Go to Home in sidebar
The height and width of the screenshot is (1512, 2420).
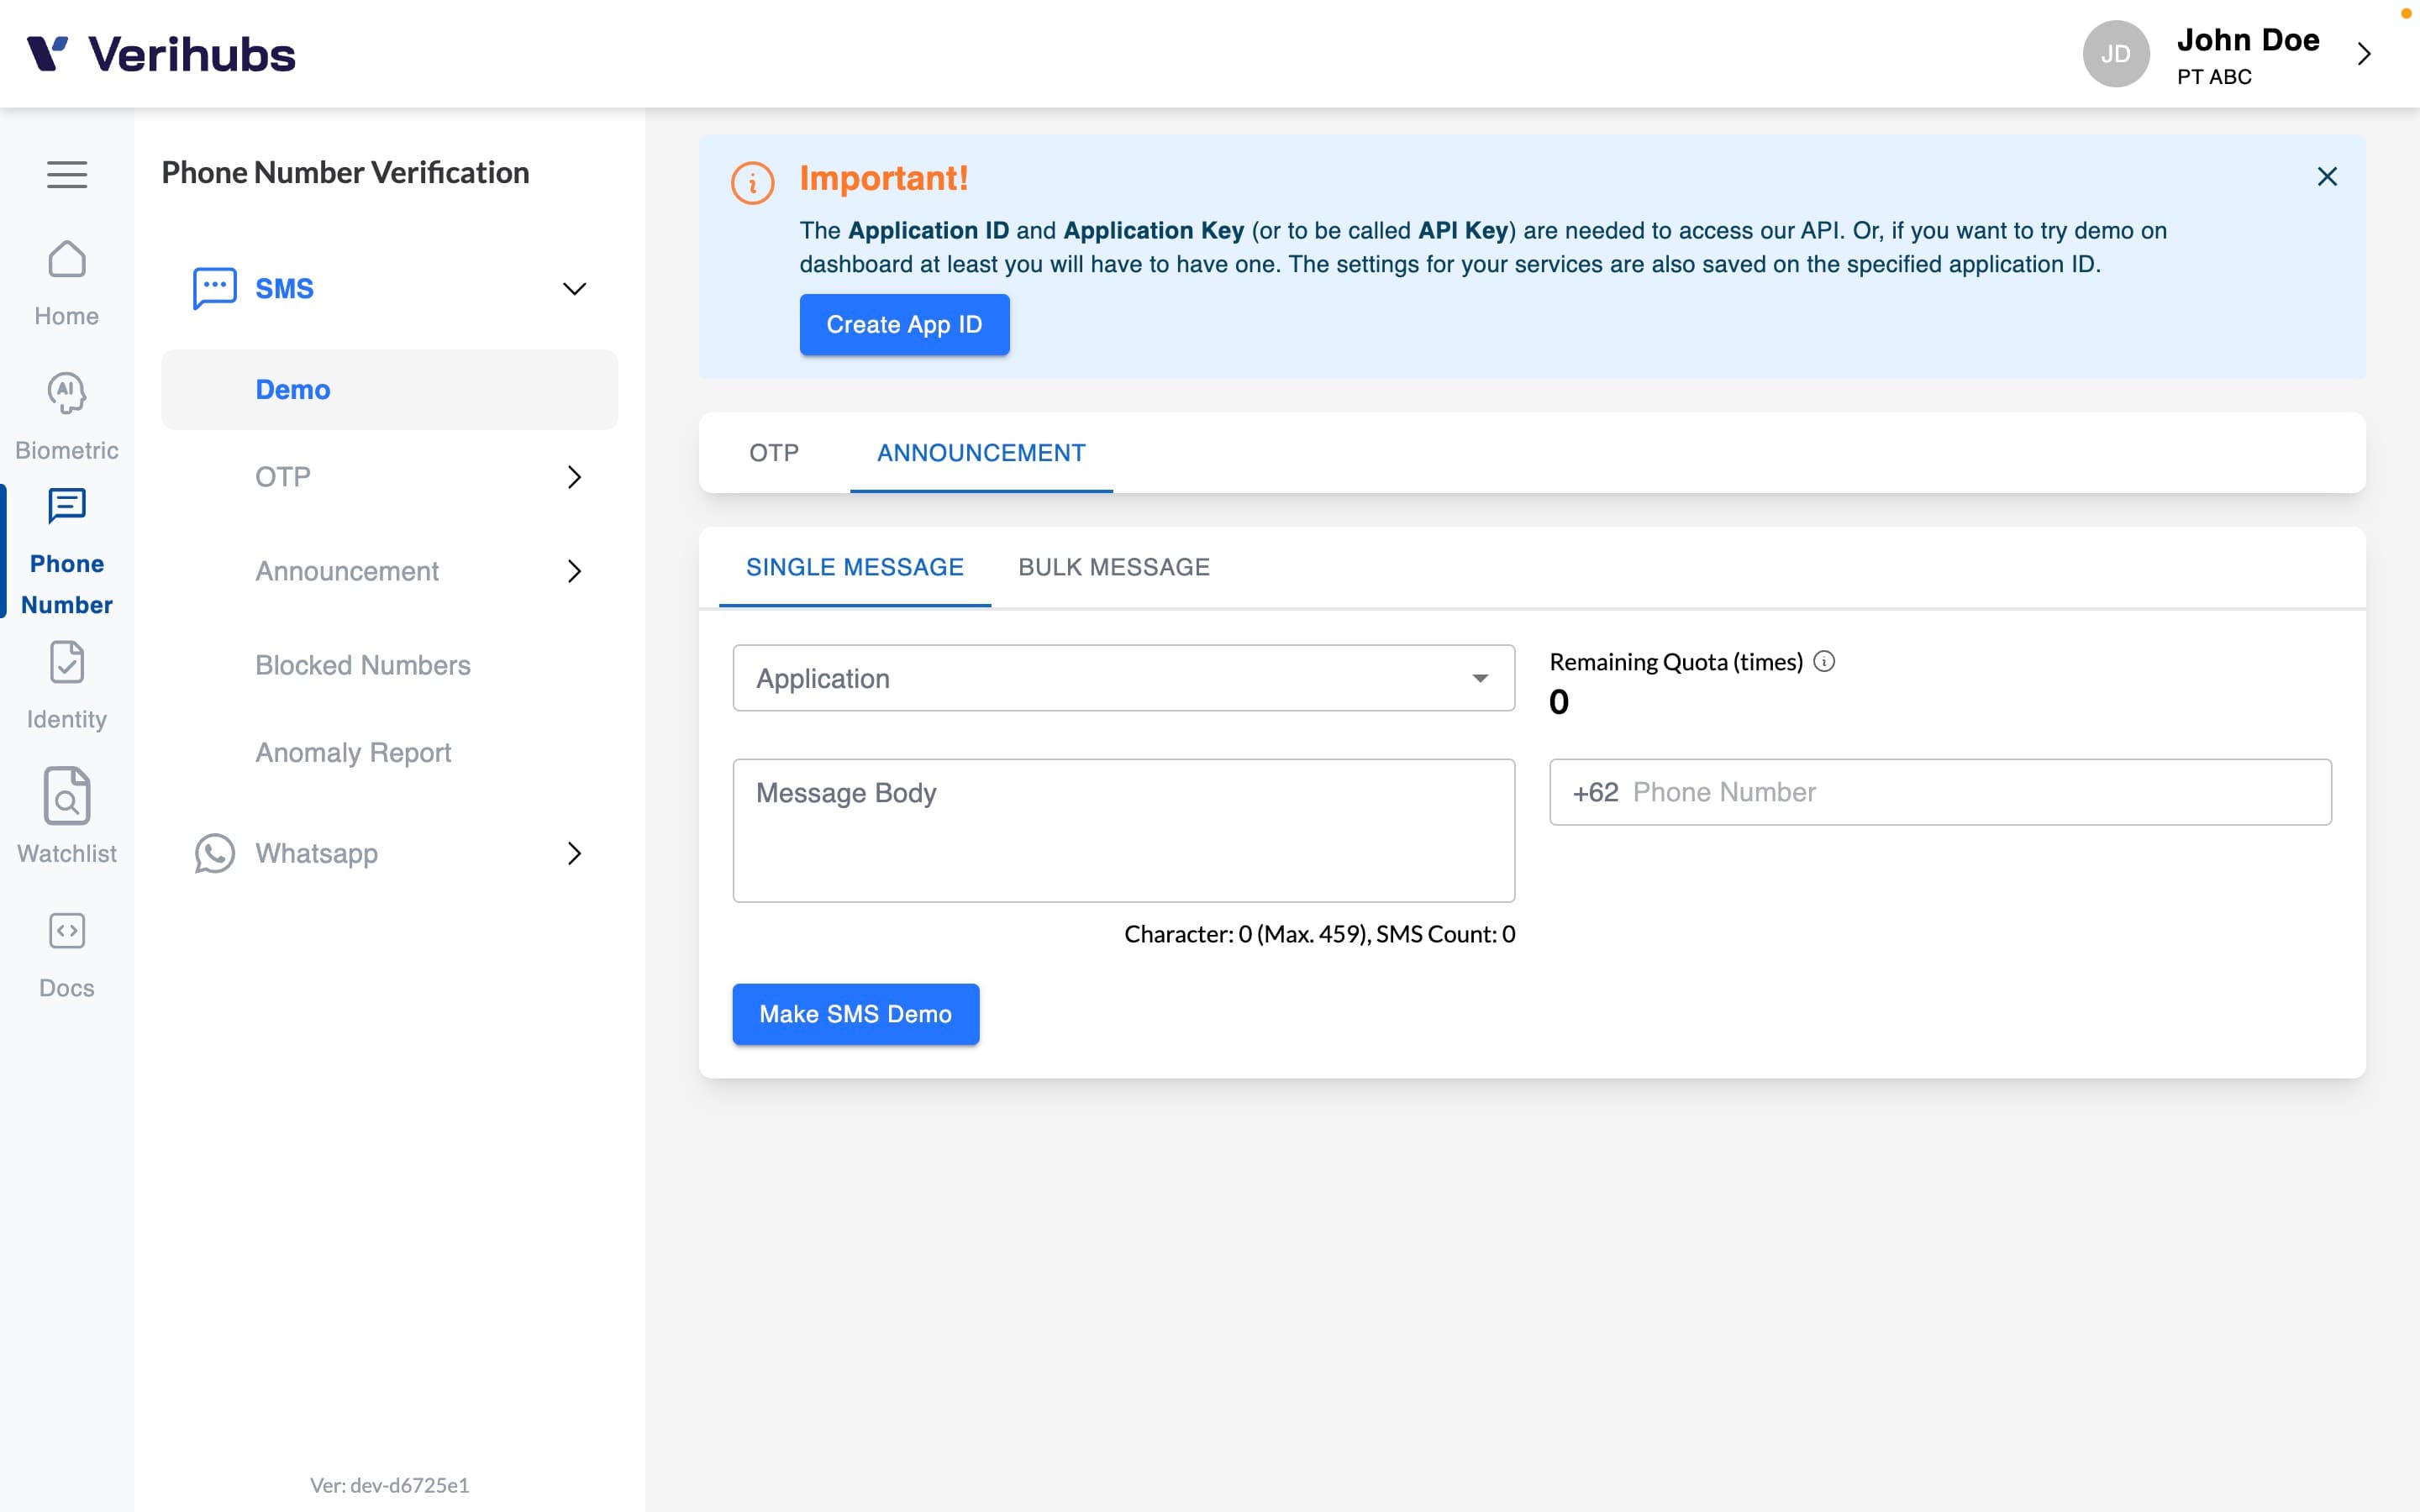click(x=67, y=284)
